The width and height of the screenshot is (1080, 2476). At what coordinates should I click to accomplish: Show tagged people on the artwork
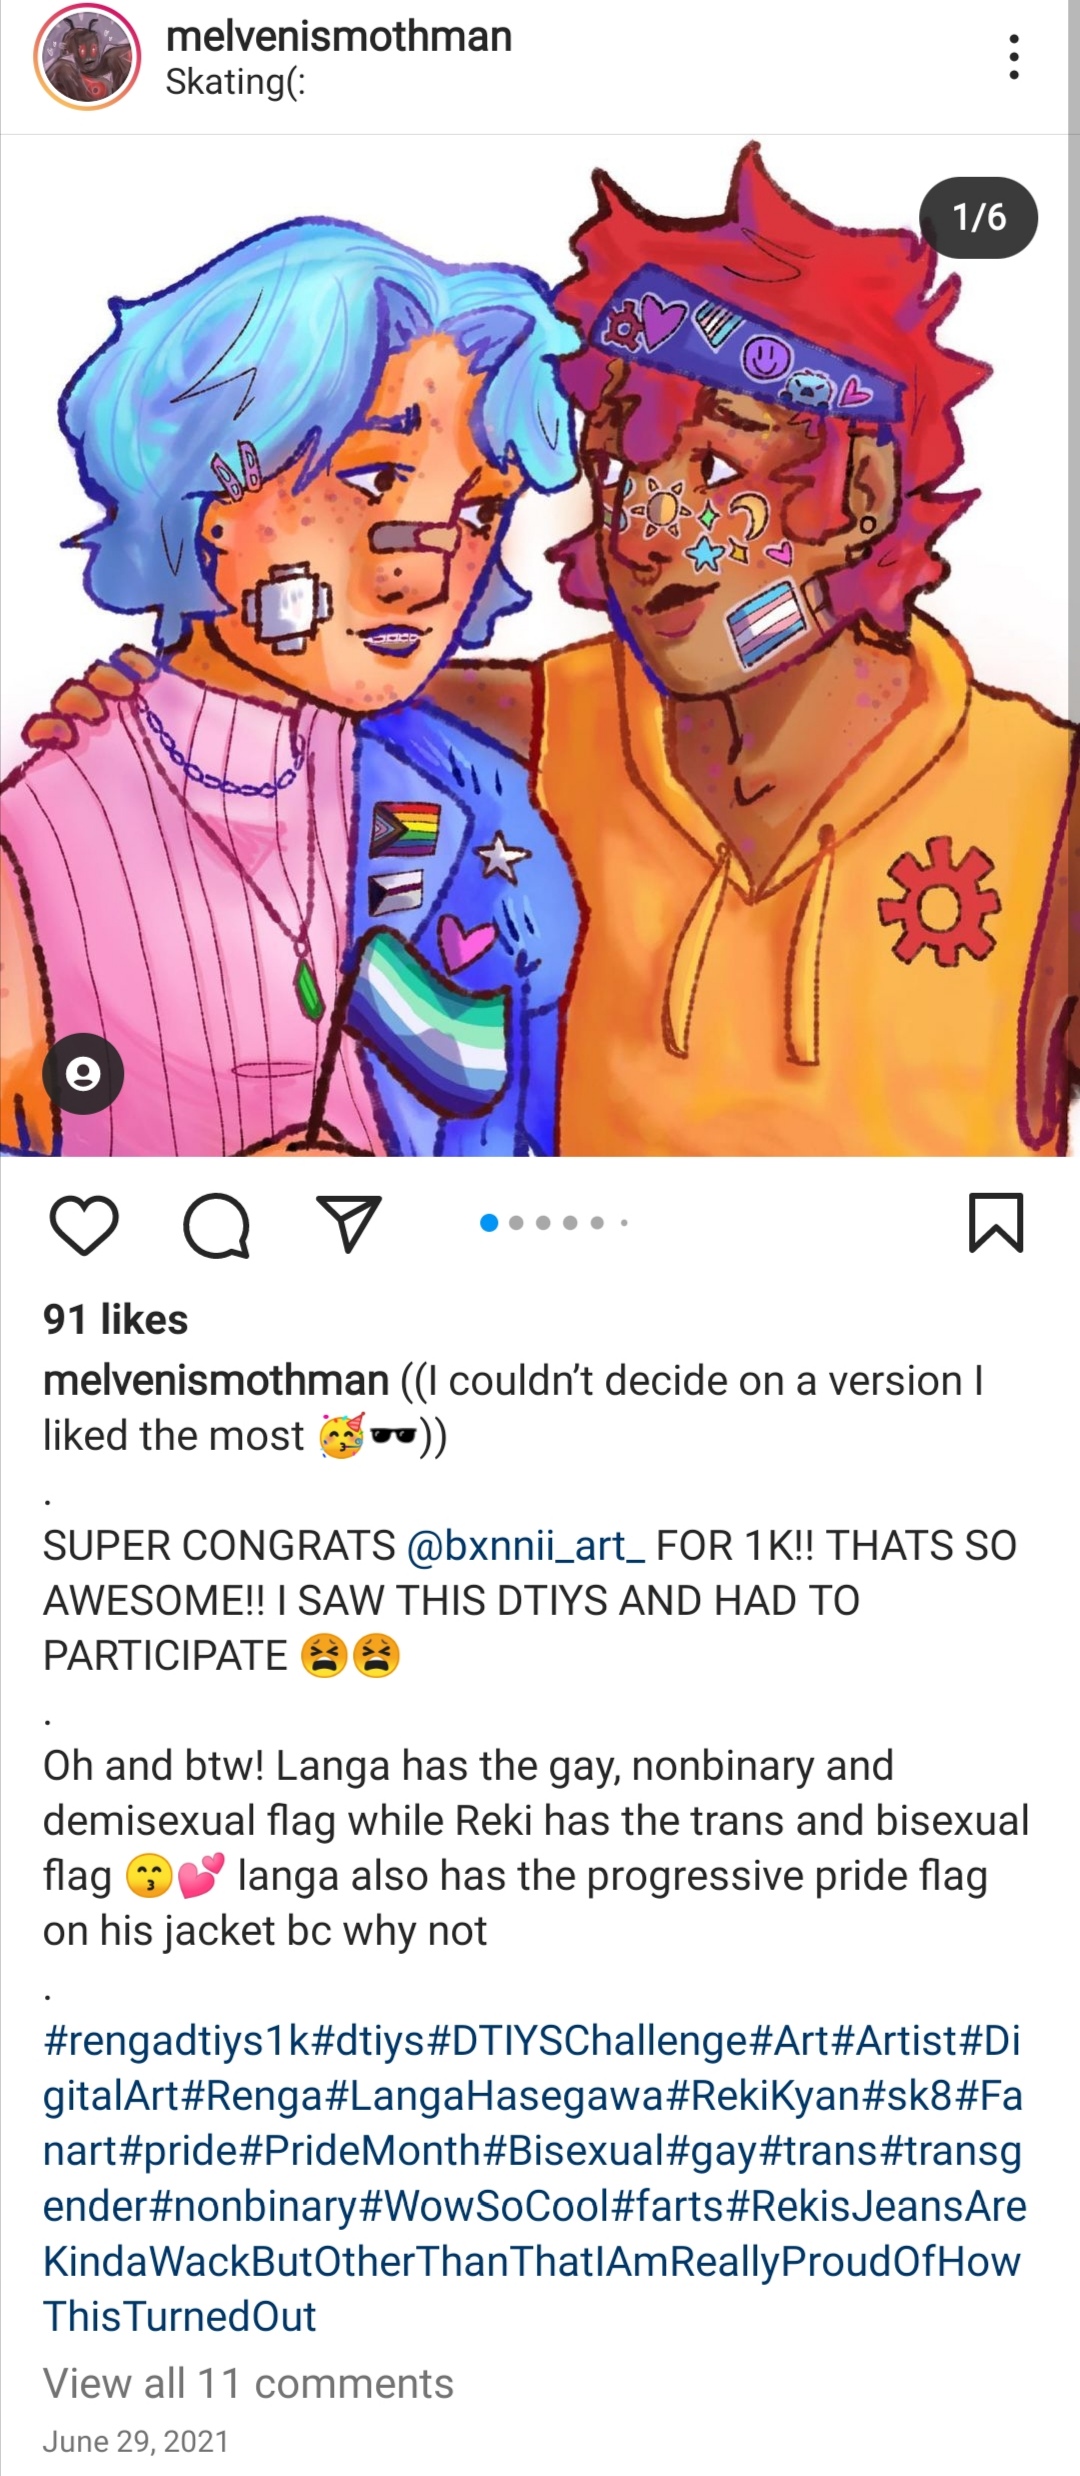[83, 1074]
